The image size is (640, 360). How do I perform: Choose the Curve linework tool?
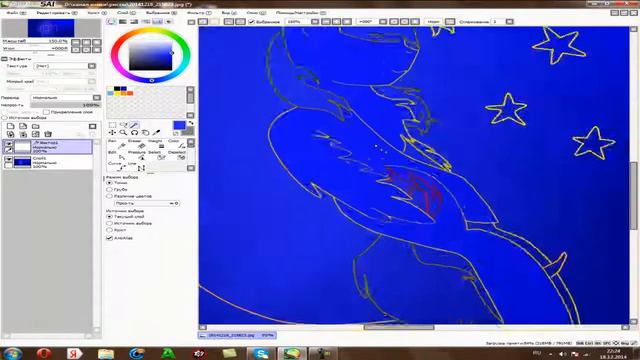116,166
